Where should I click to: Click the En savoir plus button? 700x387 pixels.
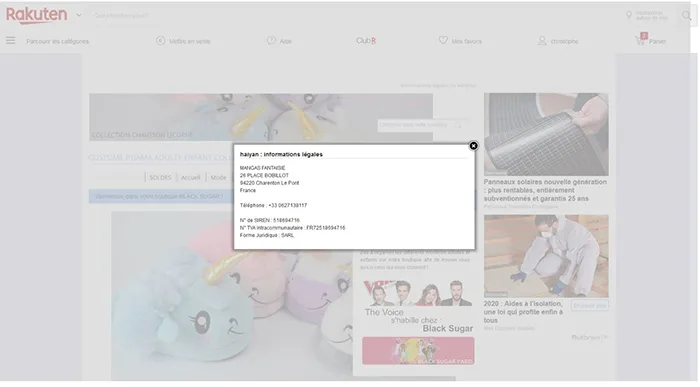click(x=590, y=306)
